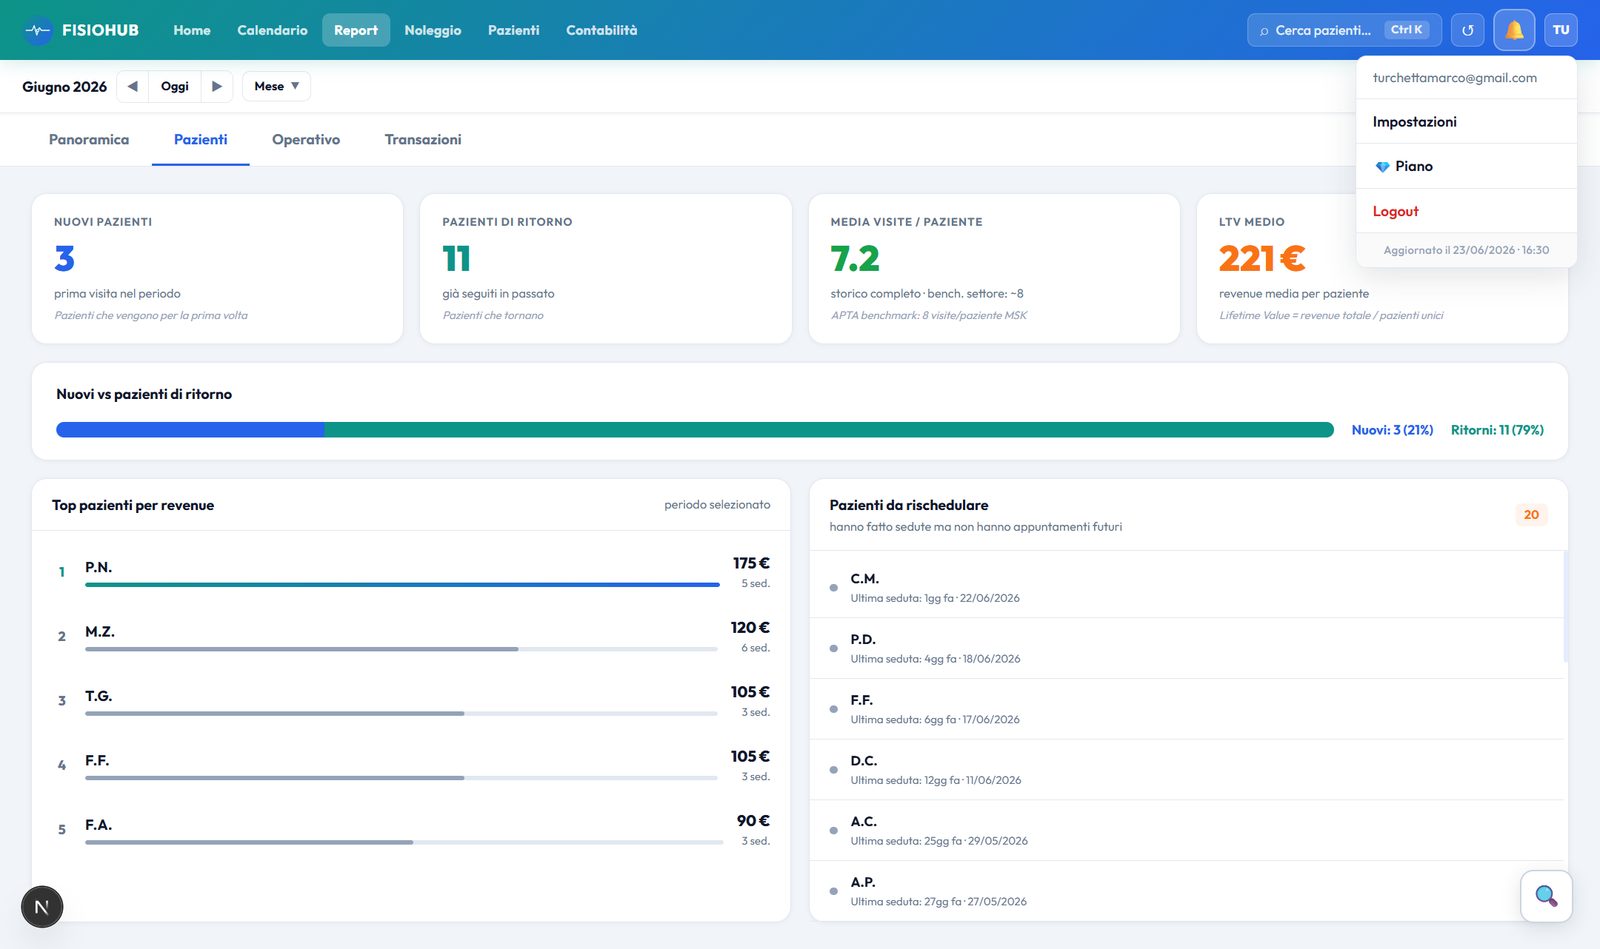1600x949 pixels.
Task: Go to Home in navigation bar
Action: coord(192,30)
